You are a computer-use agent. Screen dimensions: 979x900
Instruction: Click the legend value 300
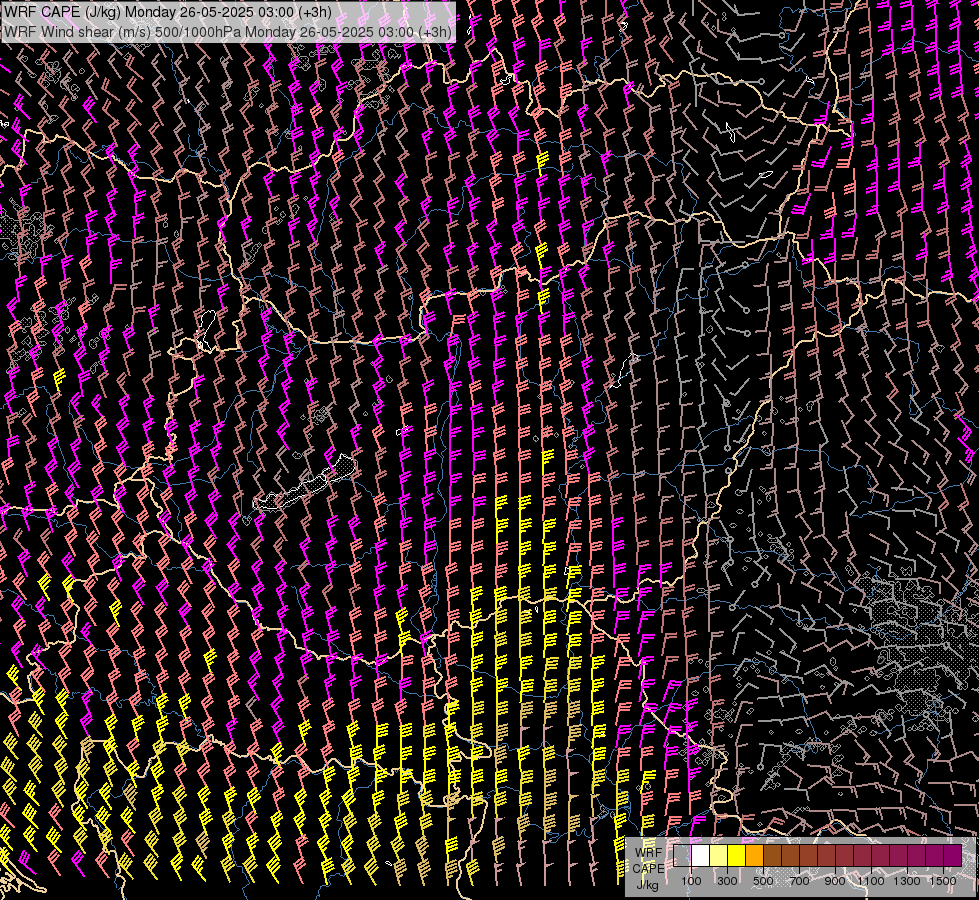tap(727, 881)
